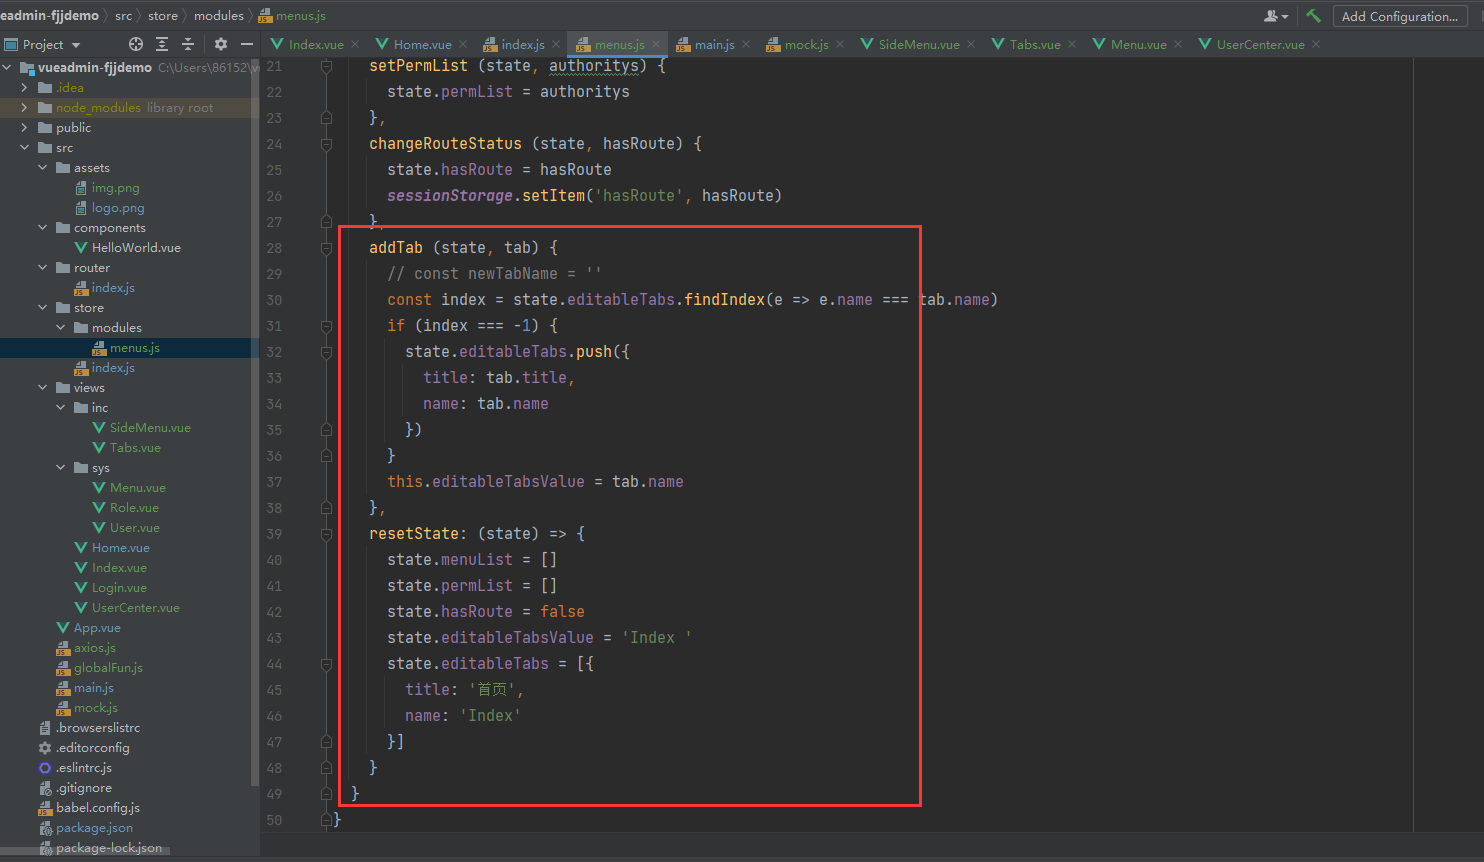Close the SideMenu.vue editor tab
1484x862 pixels.
click(x=971, y=44)
